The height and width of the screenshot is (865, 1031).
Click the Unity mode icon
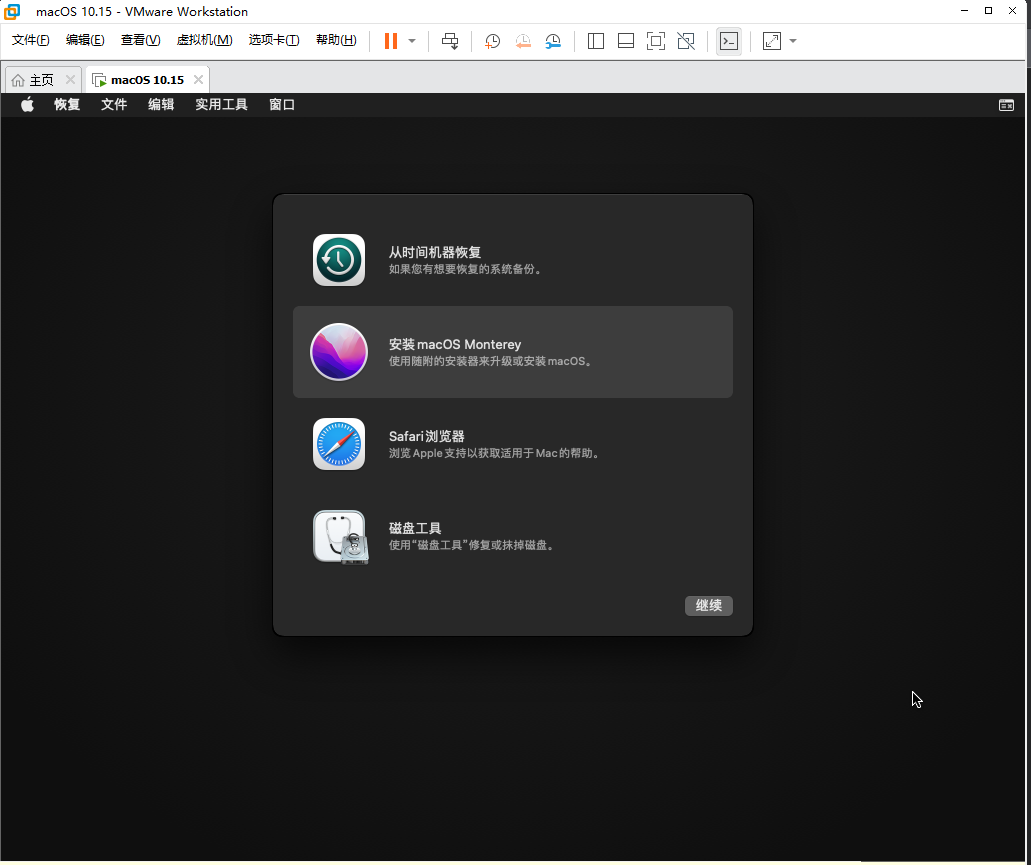[x=686, y=41]
